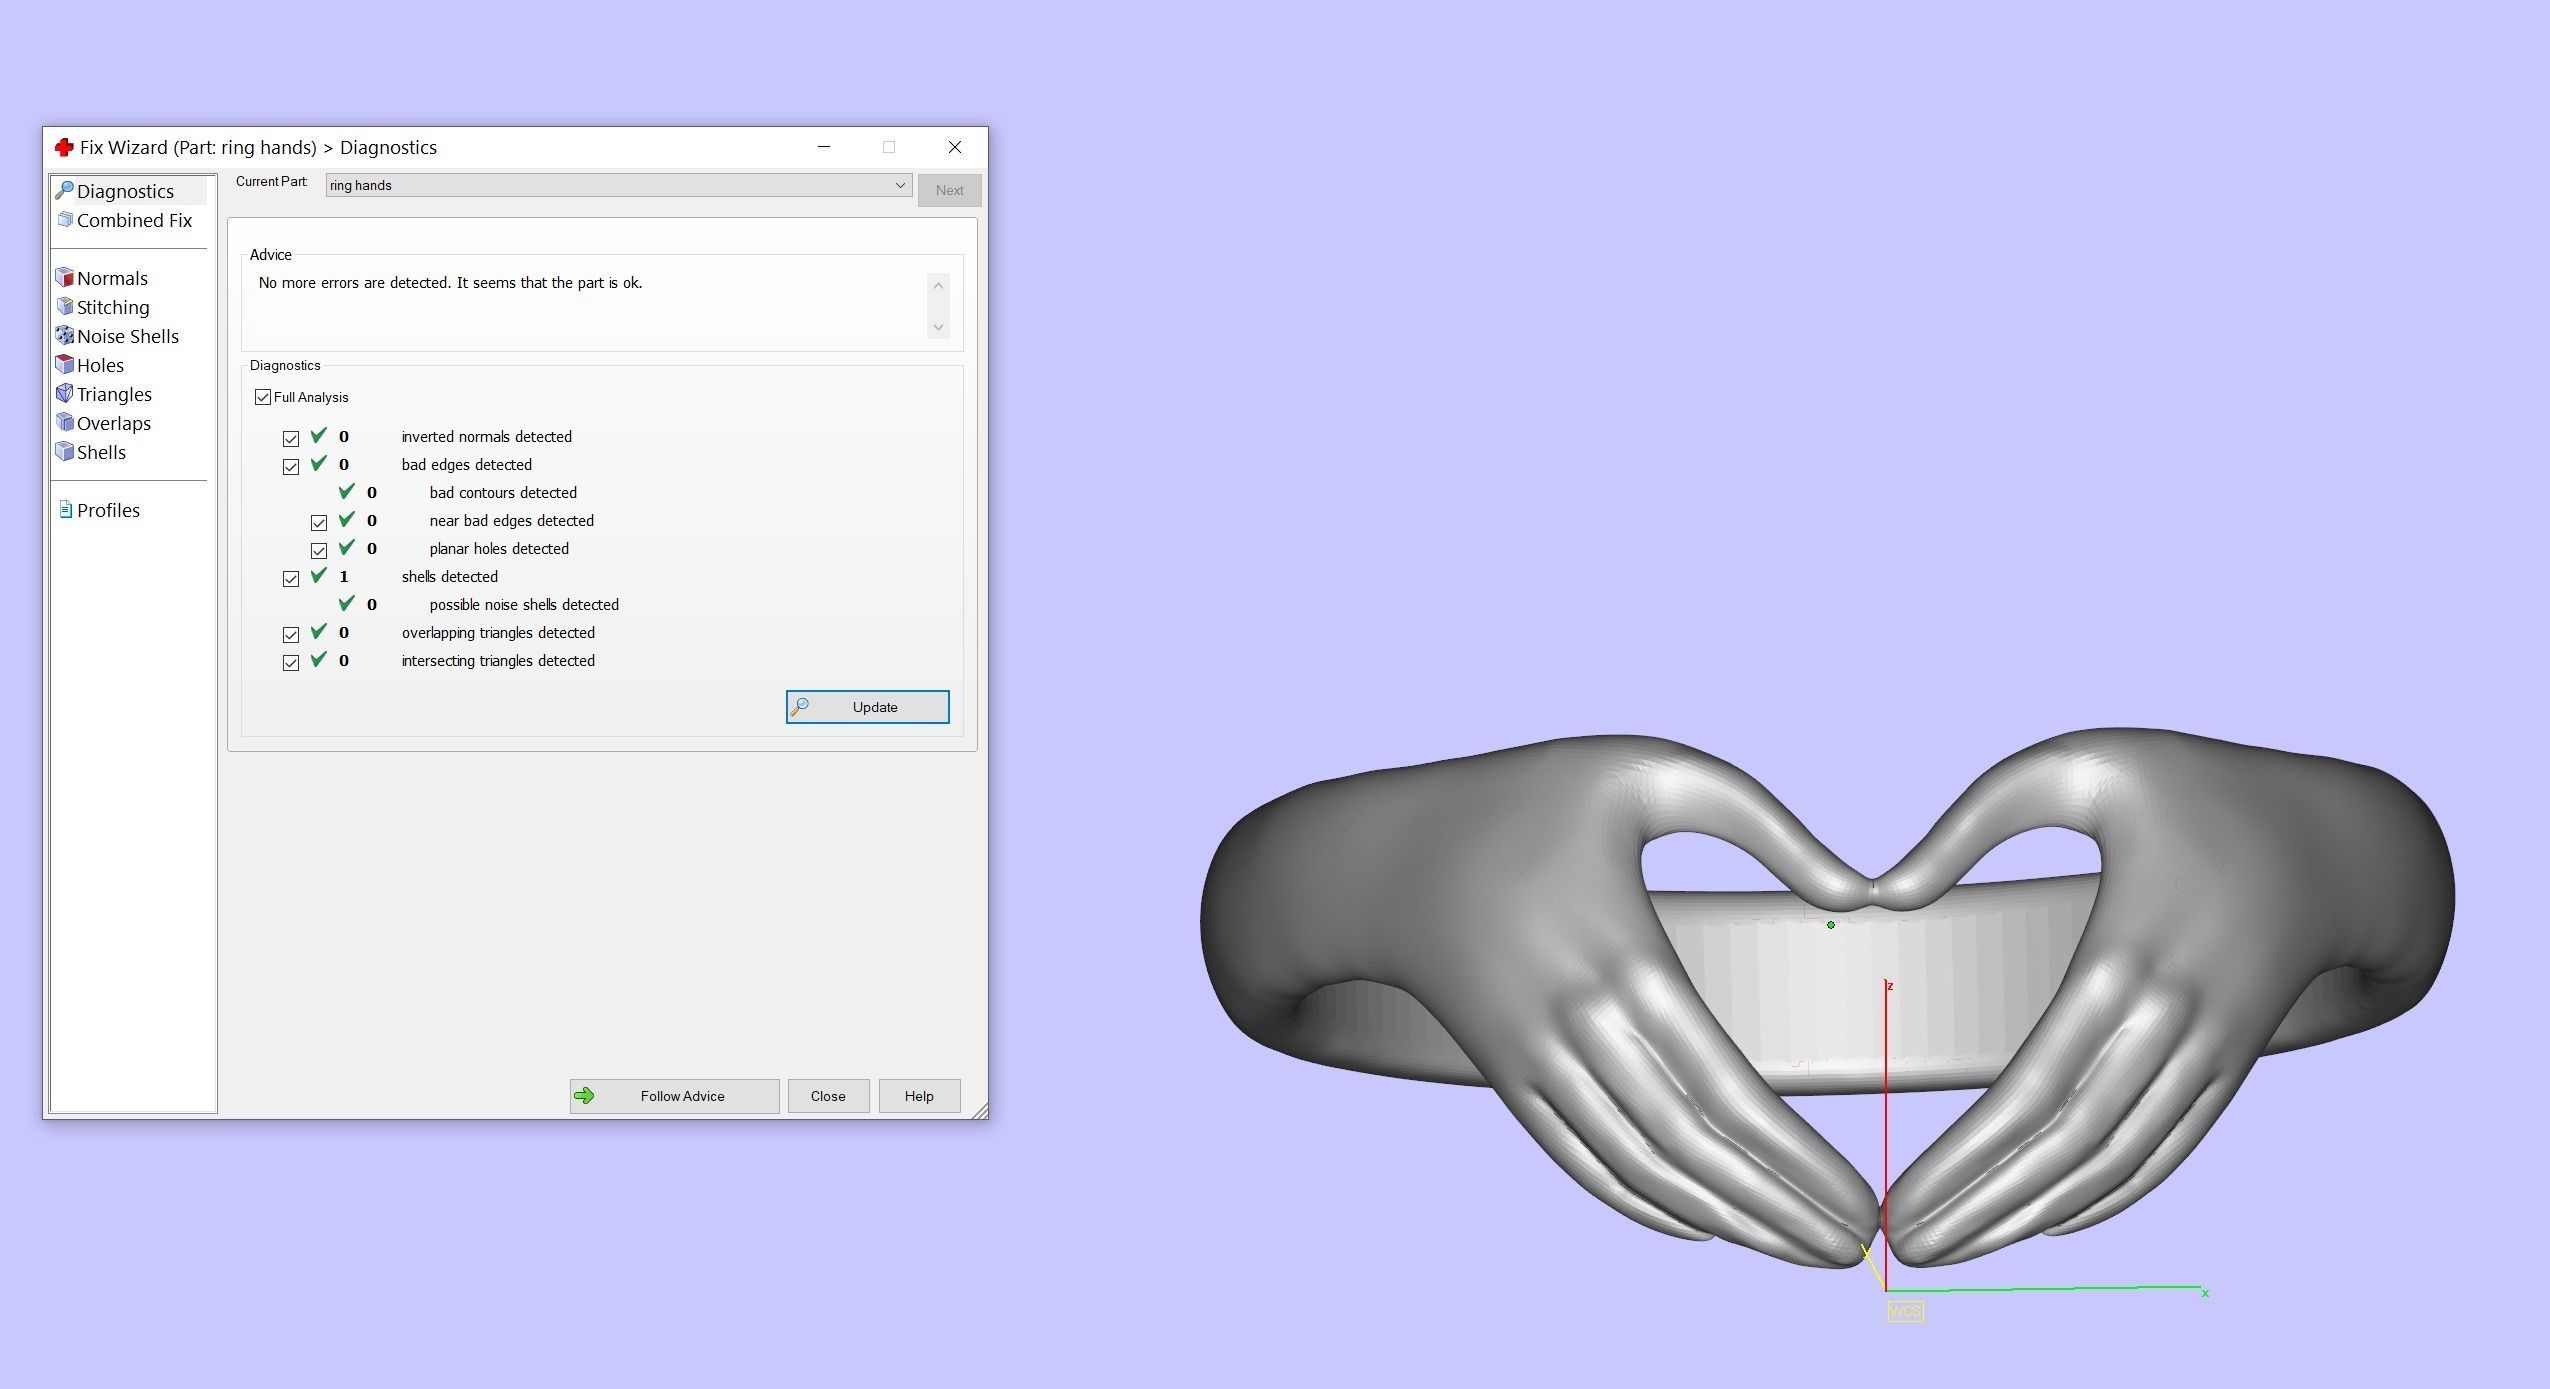Viewport: 2550px width, 1389px height.
Task: Go to the Stitching page
Action: coord(113,307)
